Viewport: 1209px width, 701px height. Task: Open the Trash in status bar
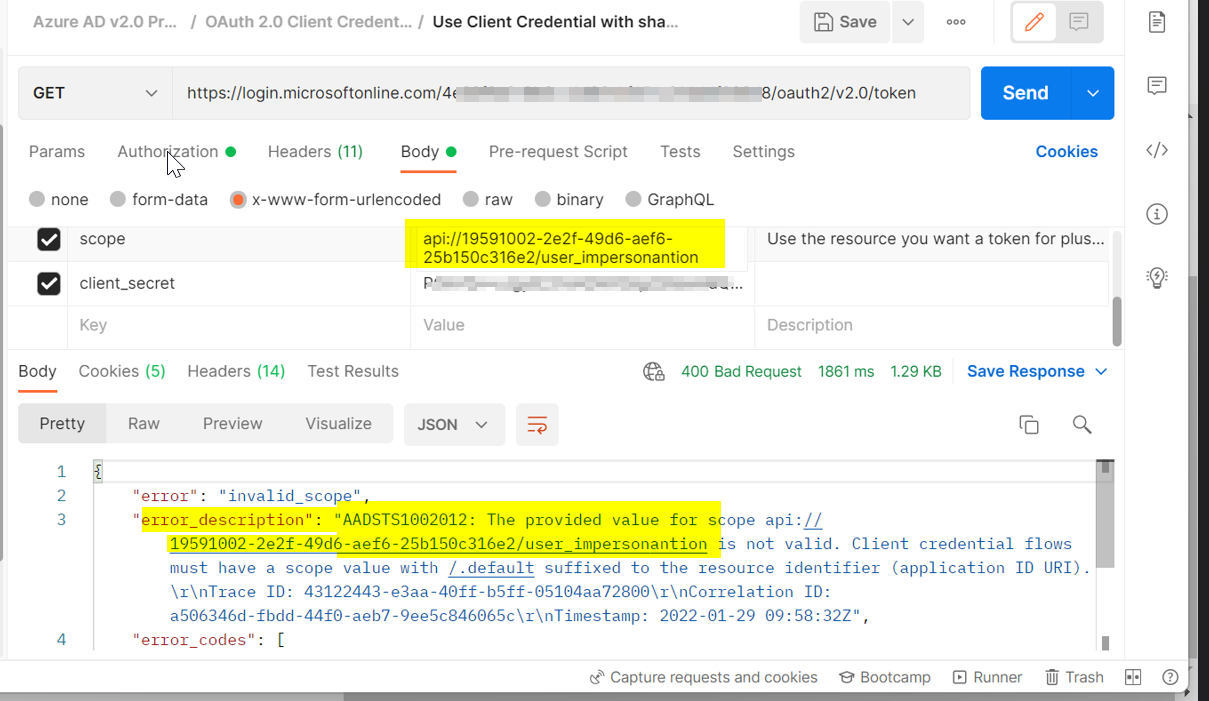click(x=1074, y=677)
